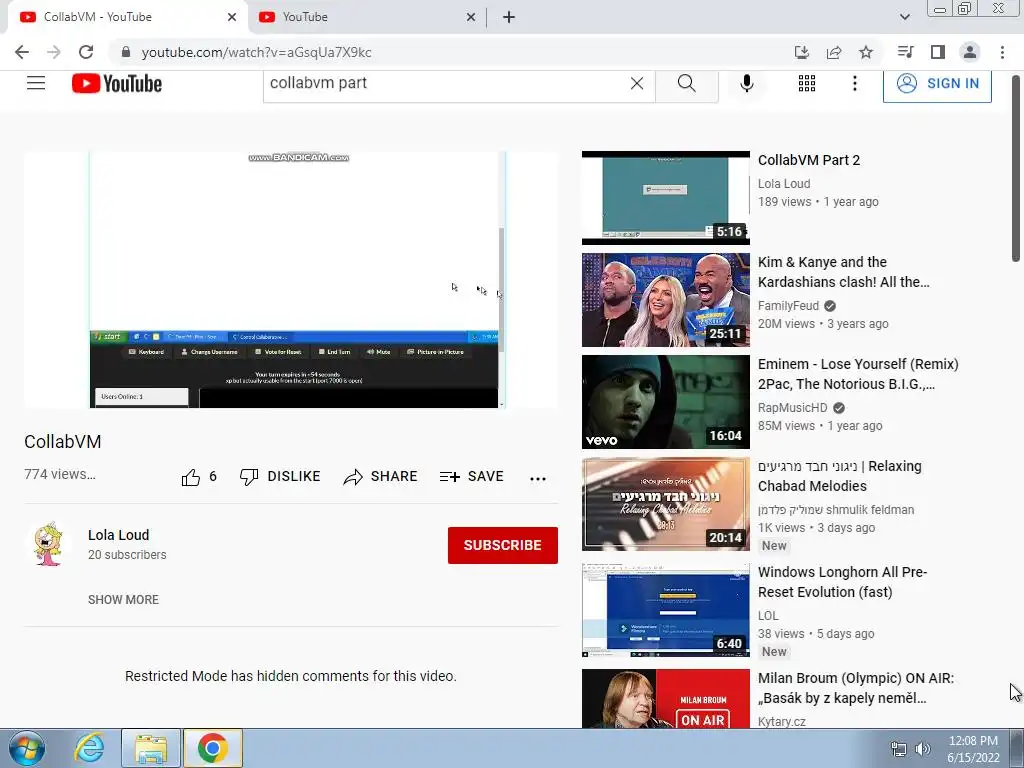Go back to the previous page
This screenshot has height=768, width=1024.
tap(22, 52)
